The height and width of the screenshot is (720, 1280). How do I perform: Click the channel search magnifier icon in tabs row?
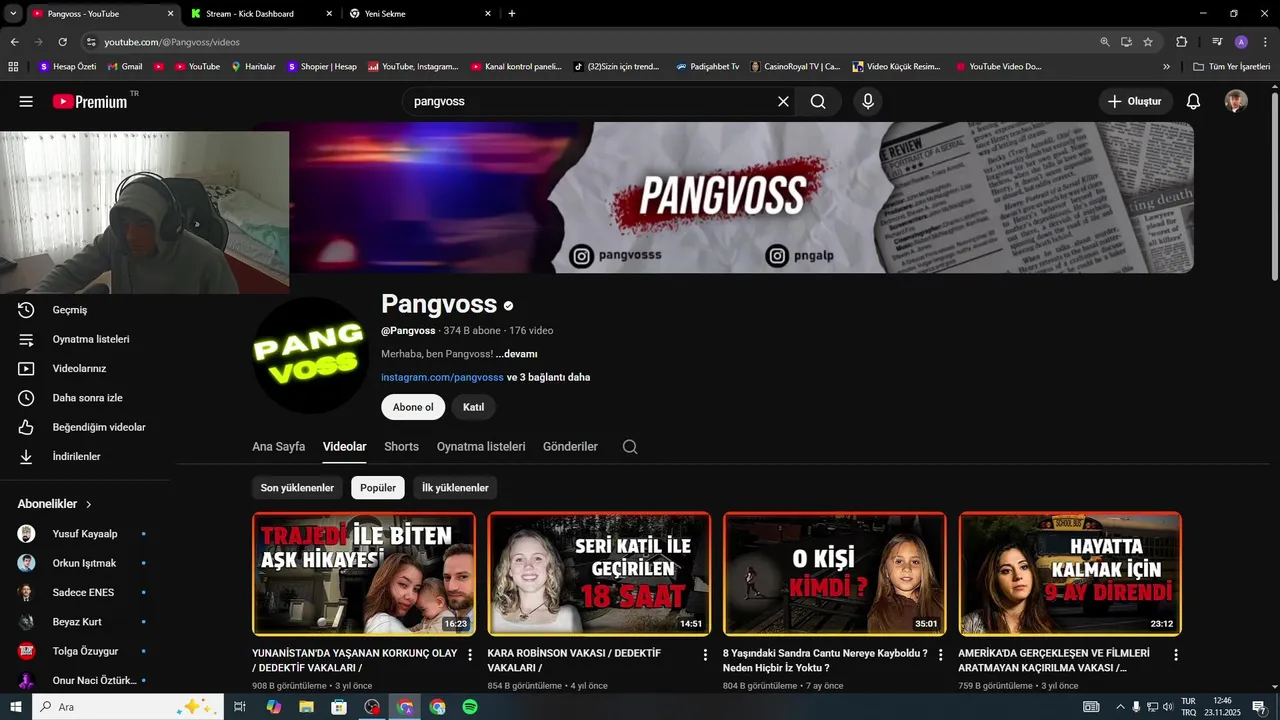point(630,447)
